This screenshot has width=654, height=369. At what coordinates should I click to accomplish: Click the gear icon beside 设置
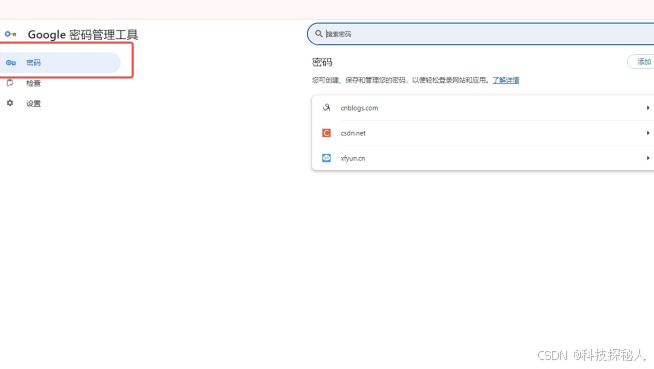(10, 103)
